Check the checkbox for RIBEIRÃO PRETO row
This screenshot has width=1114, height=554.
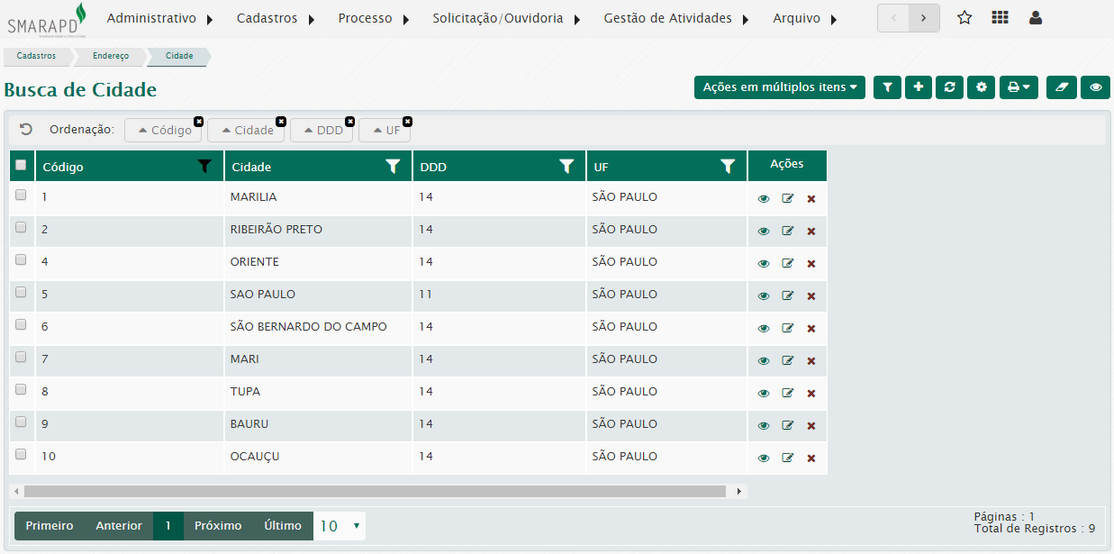[21, 228]
